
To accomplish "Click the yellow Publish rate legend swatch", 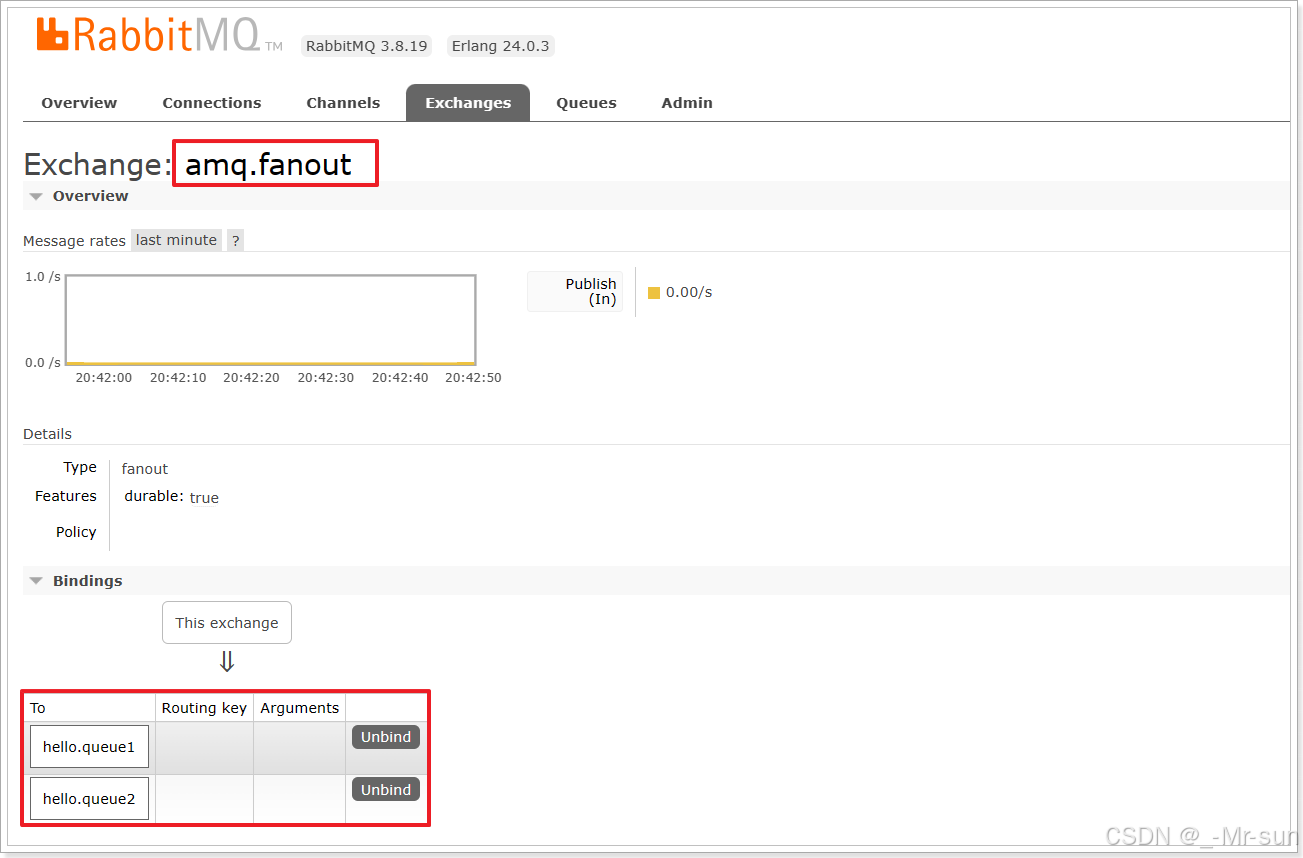I will click(x=654, y=293).
